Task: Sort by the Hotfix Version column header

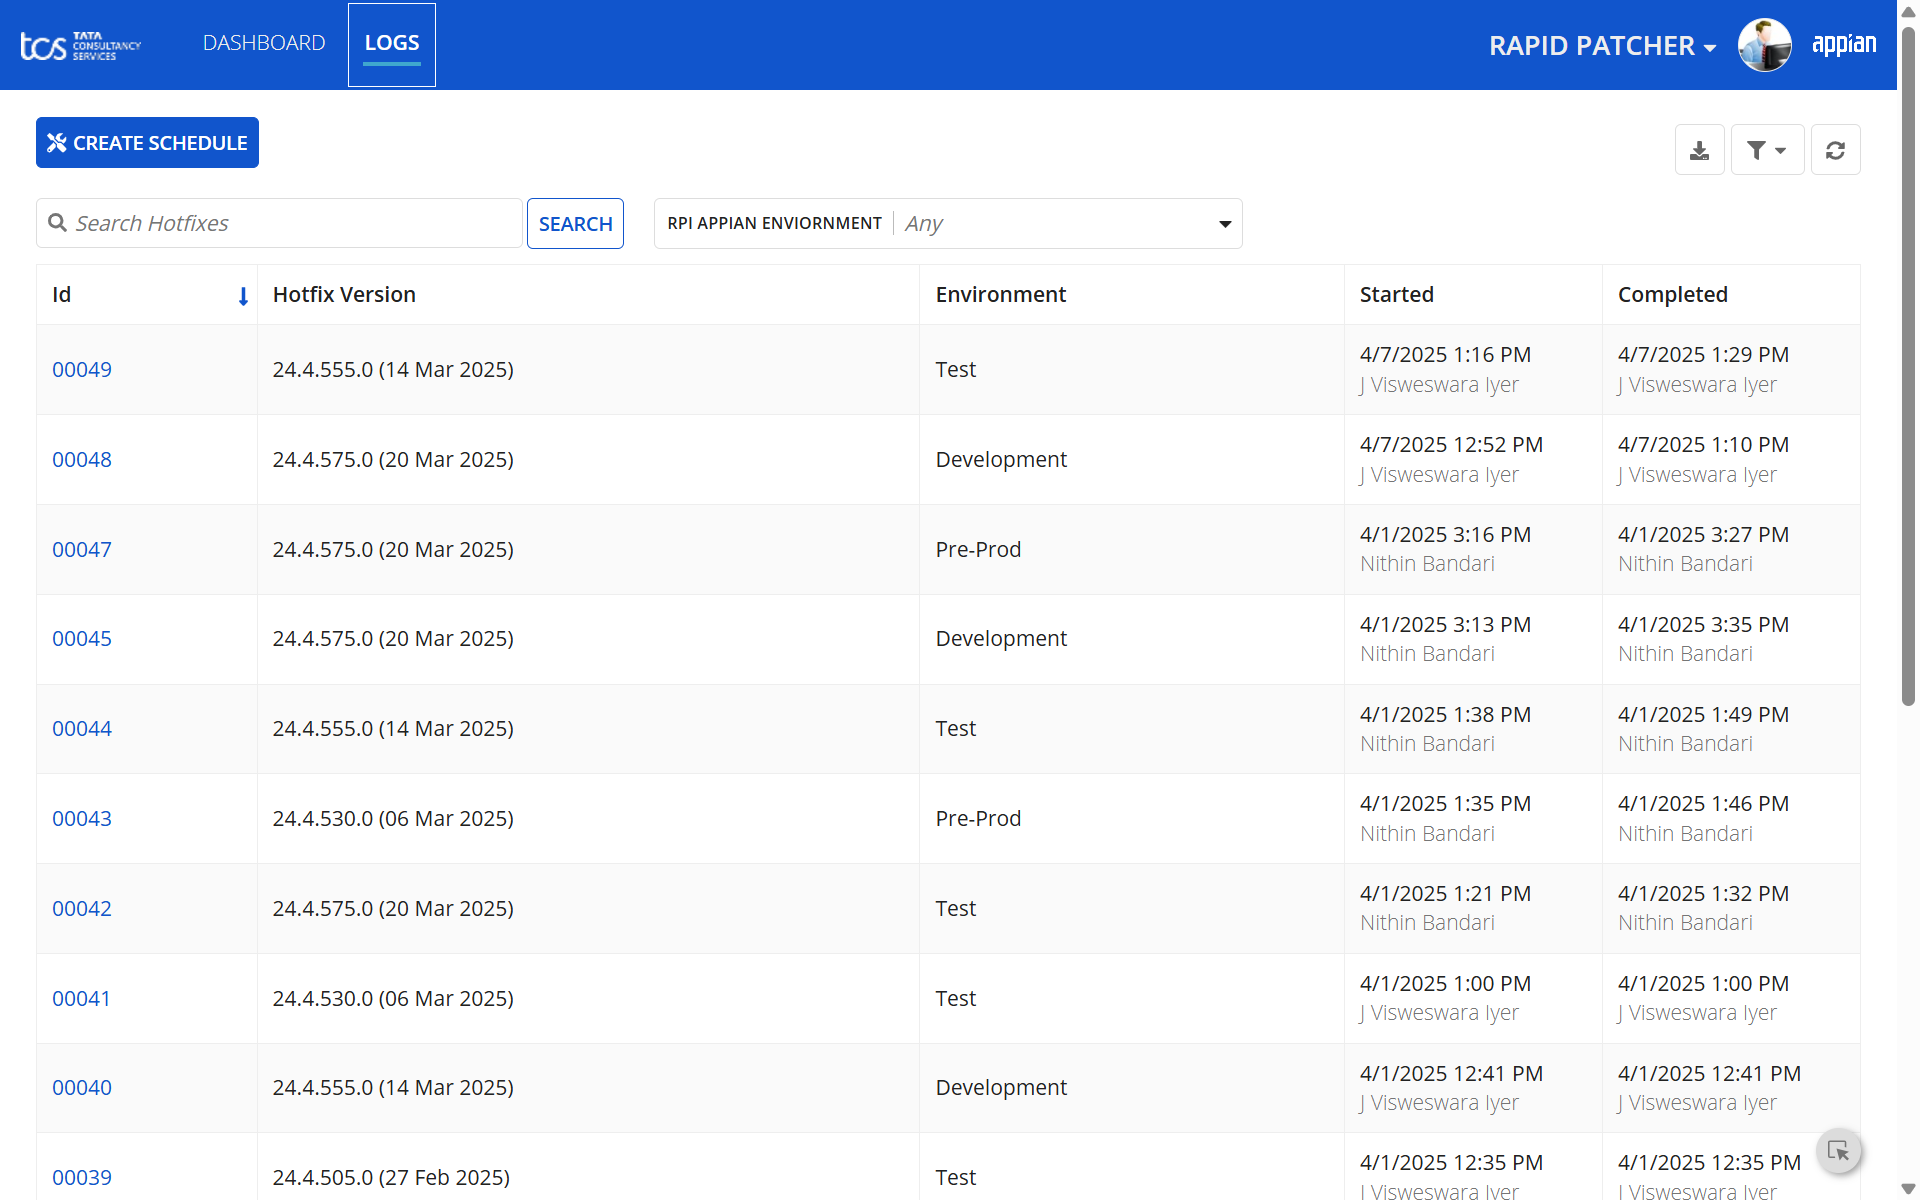Action: 344,294
